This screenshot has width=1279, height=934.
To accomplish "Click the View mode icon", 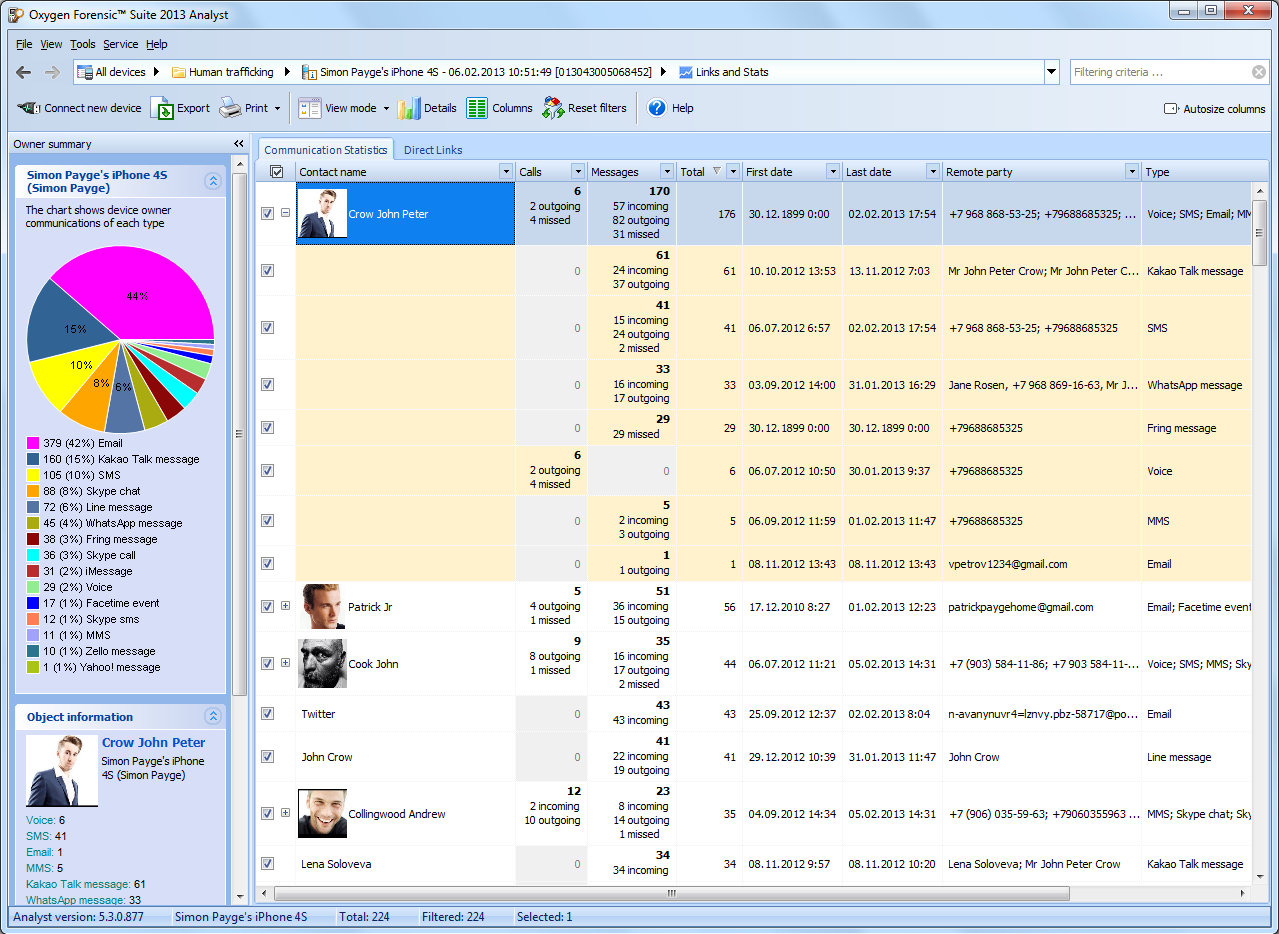I will click(310, 108).
